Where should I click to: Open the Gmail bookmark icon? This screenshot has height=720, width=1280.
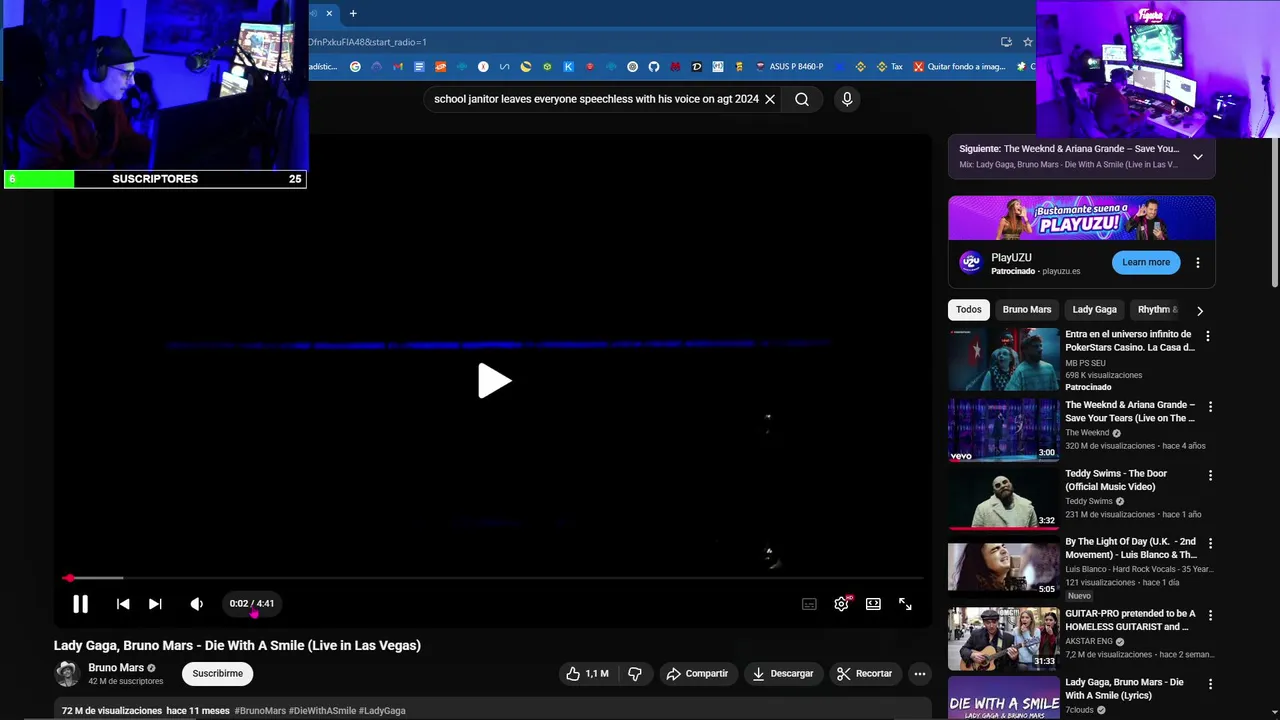click(x=398, y=67)
